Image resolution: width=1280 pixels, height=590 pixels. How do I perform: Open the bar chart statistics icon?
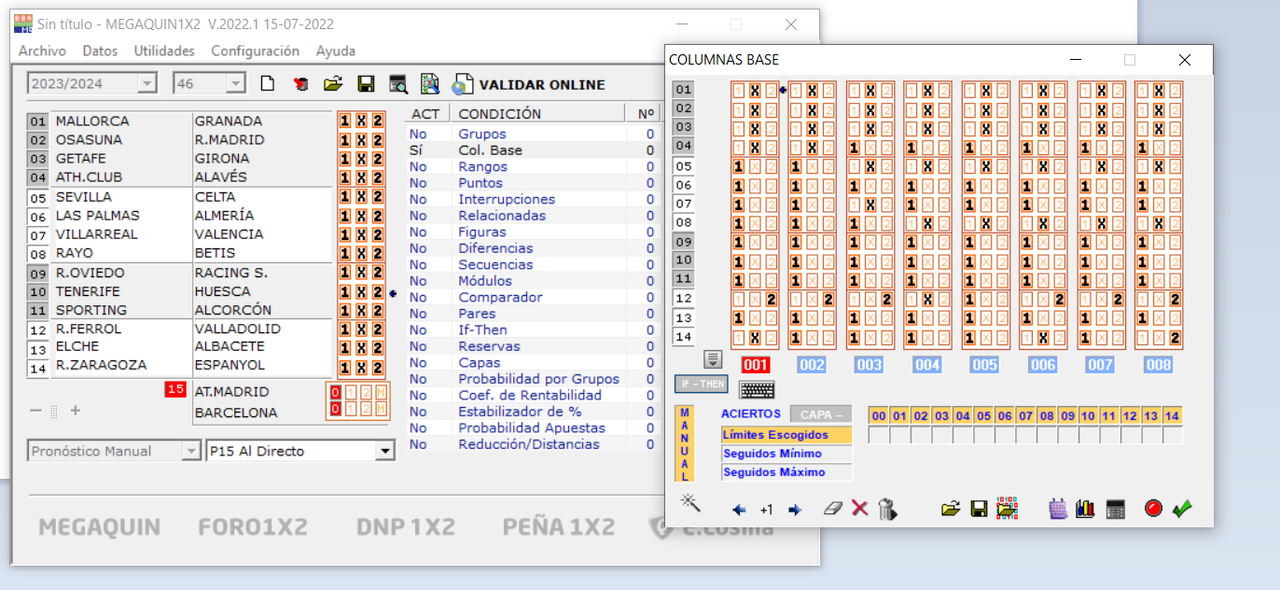pos(1085,509)
